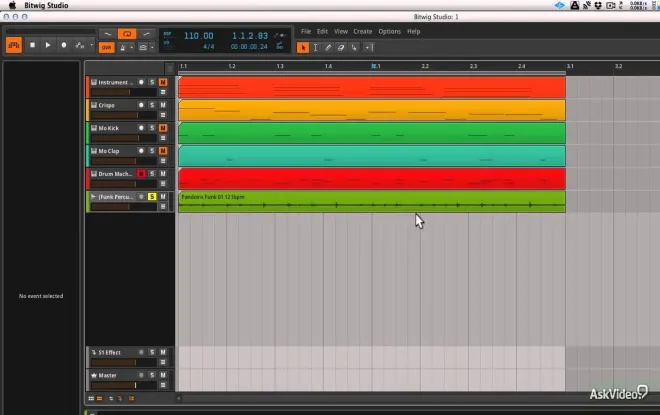
Task: Select the eraser tool
Action: point(341,48)
